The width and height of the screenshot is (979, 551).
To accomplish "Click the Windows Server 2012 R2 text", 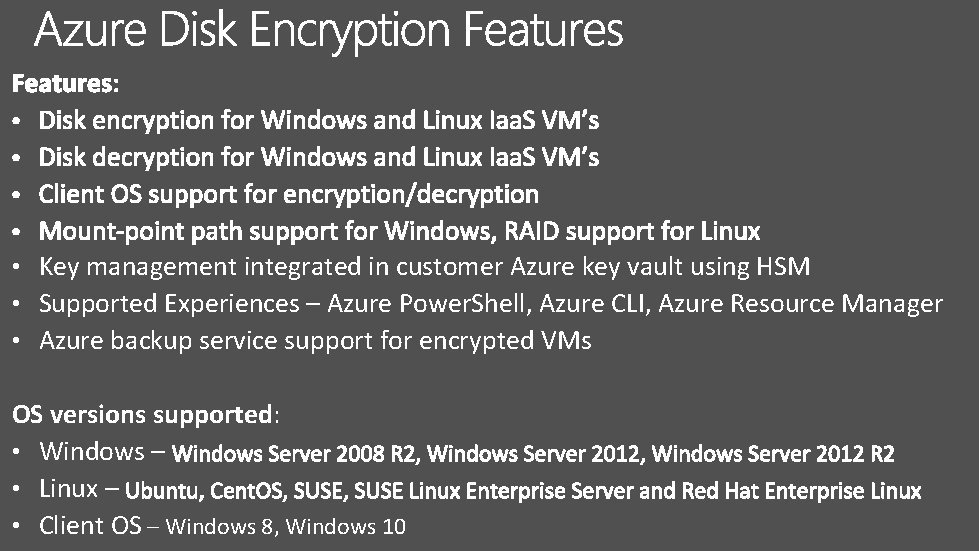I will 773,453.
